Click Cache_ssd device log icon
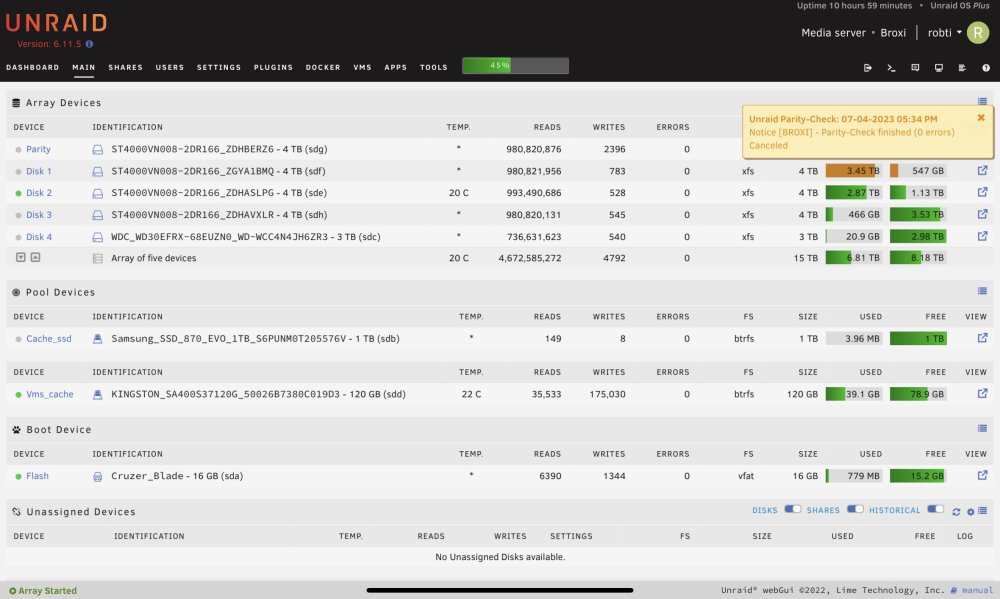 [98, 339]
